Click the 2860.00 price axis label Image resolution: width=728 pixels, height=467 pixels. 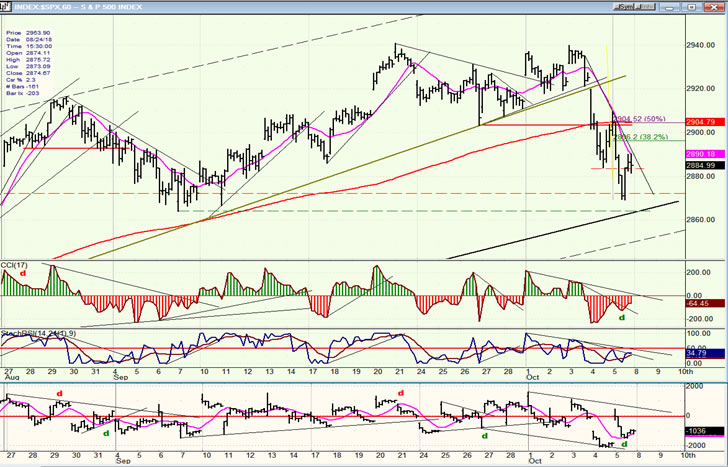[x=700, y=220]
